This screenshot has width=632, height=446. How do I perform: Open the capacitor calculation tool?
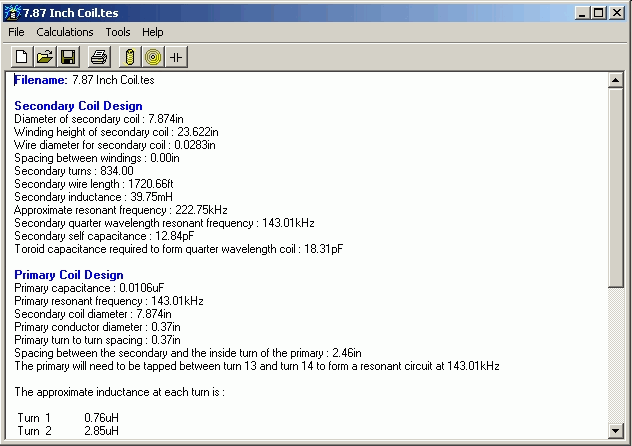(x=176, y=57)
